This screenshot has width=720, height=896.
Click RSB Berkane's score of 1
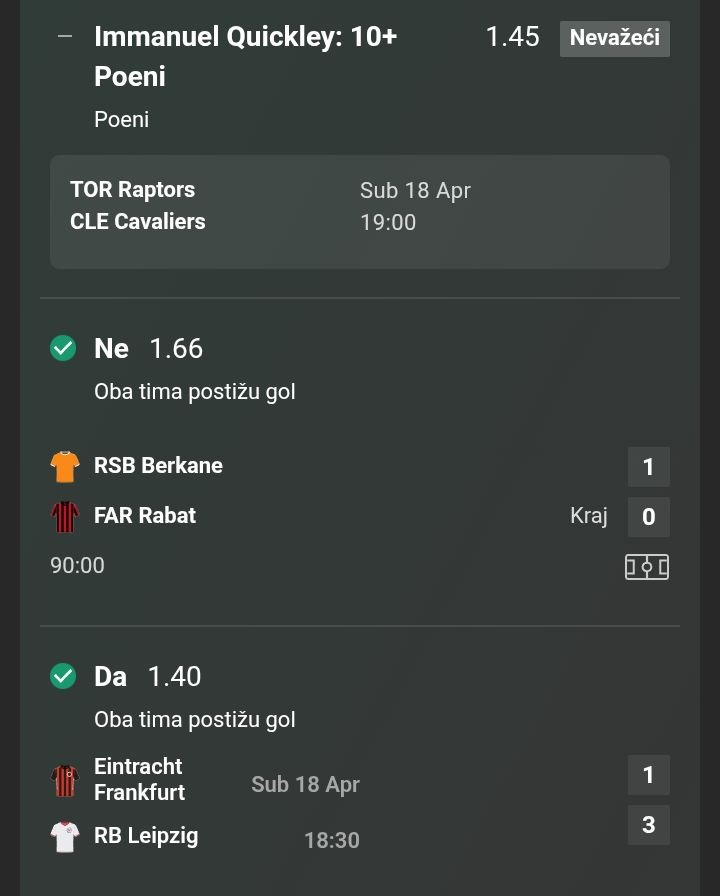click(648, 466)
